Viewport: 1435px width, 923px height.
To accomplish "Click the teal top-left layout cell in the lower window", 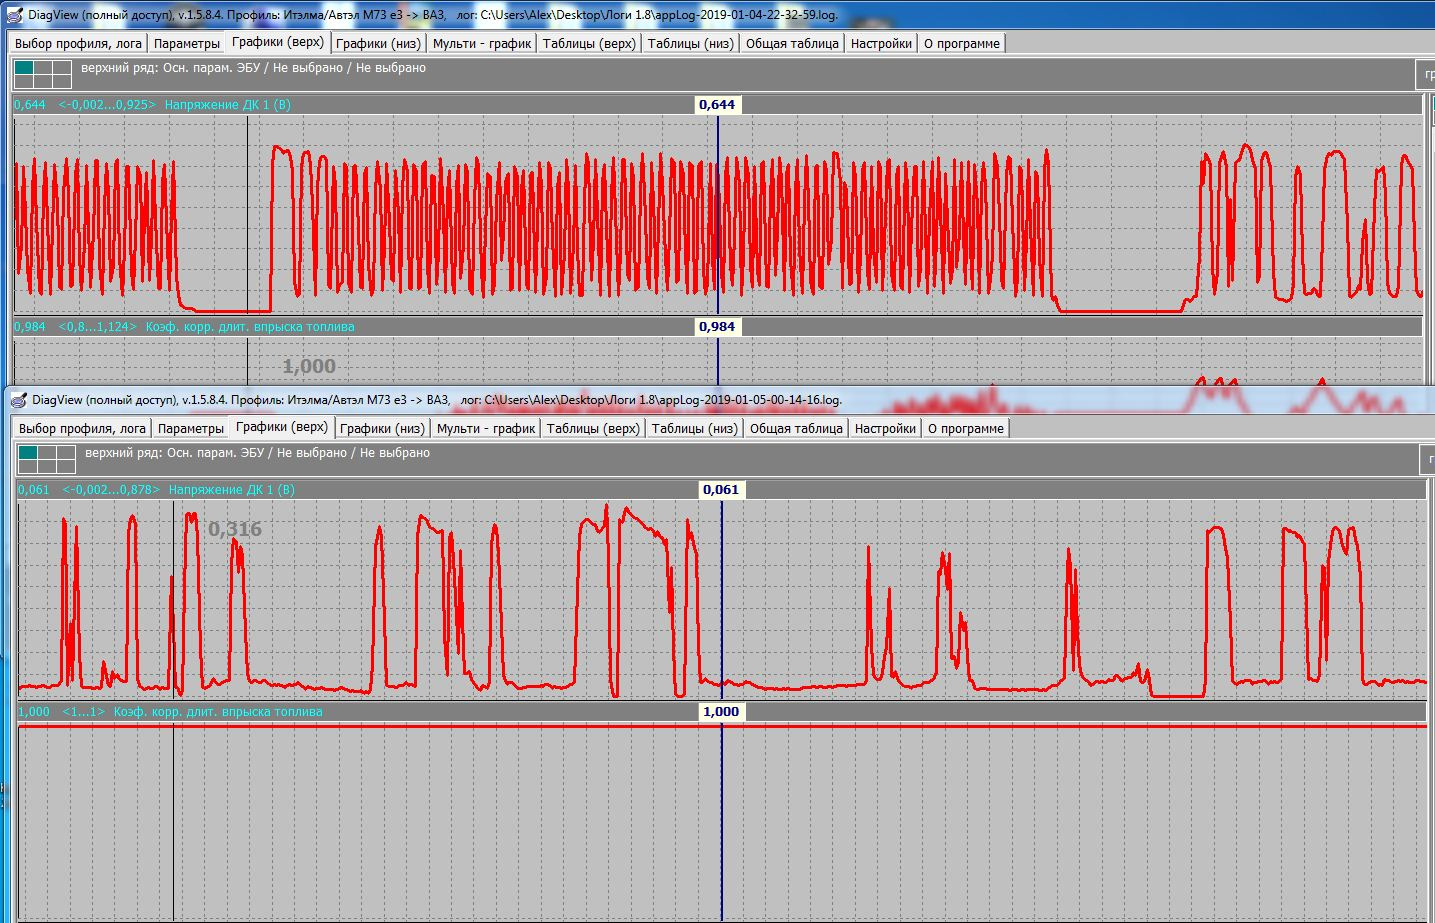I will tap(28, 453).
